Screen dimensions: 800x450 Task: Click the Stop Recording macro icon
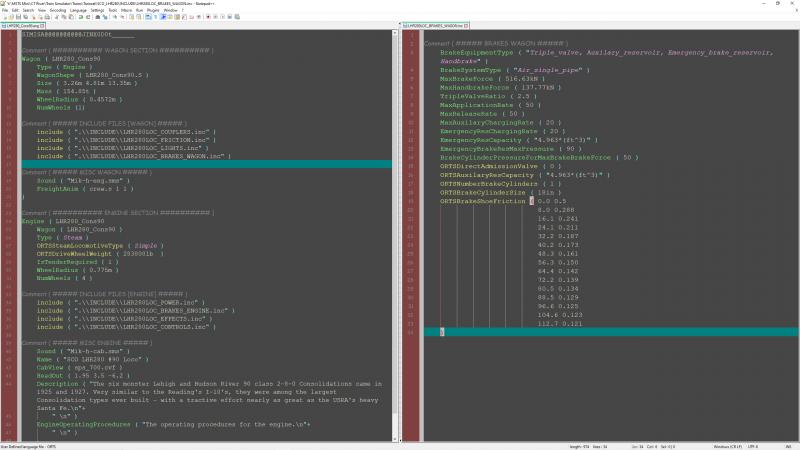click(215, 17)
